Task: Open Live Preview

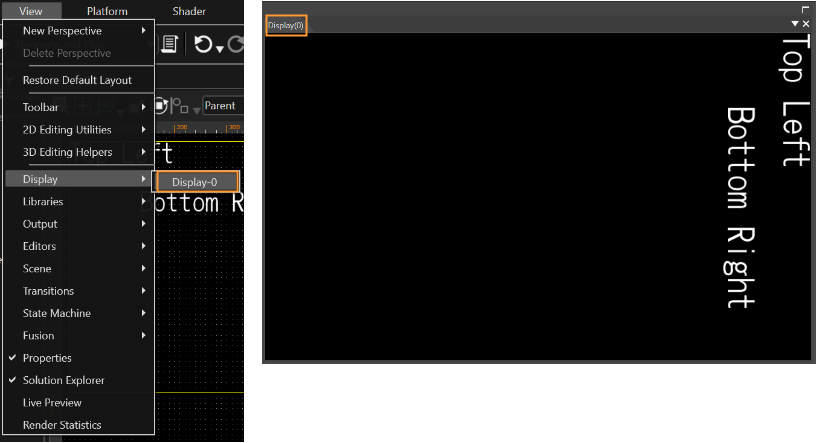Action: [79, 403]
